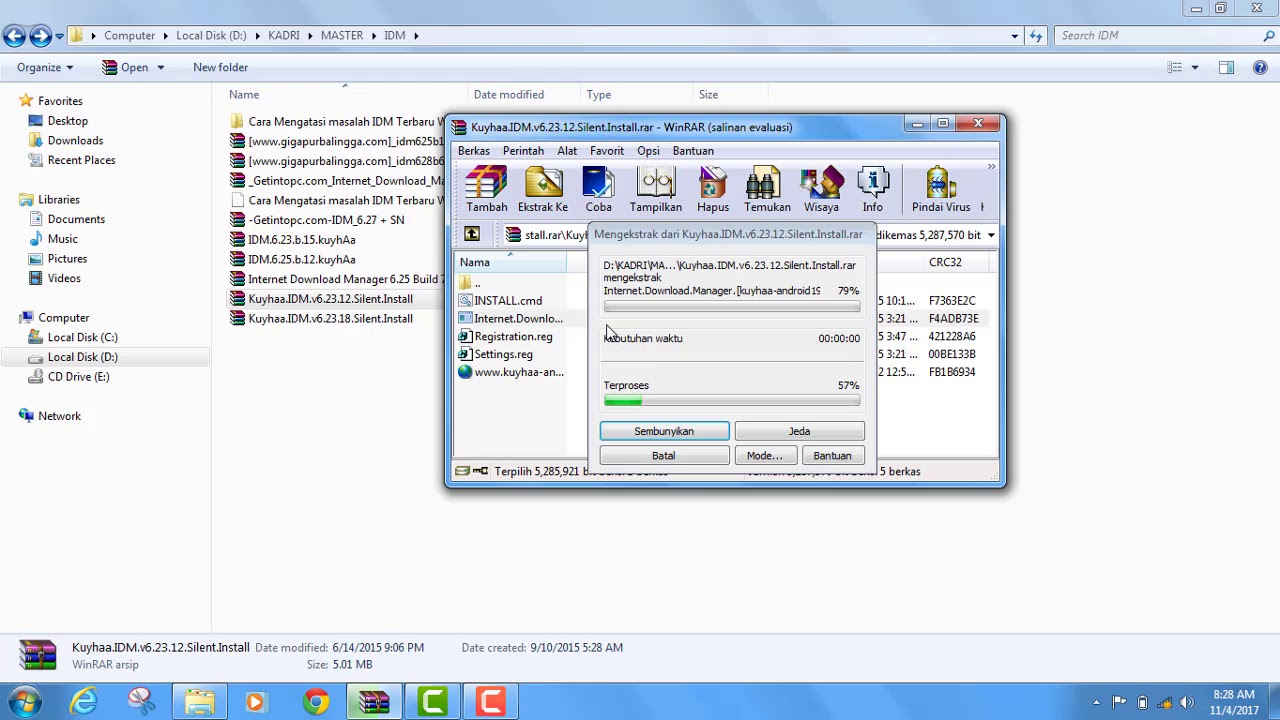Click the Nama column header in WinRAR

coord(510,263)
